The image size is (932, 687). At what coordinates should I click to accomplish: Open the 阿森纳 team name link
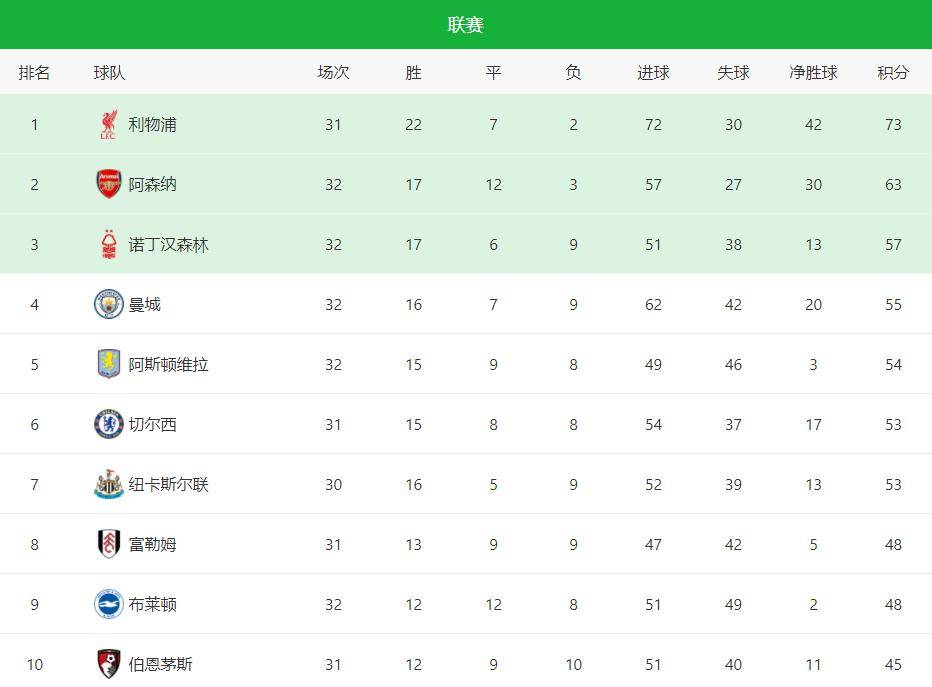(152, 185)
